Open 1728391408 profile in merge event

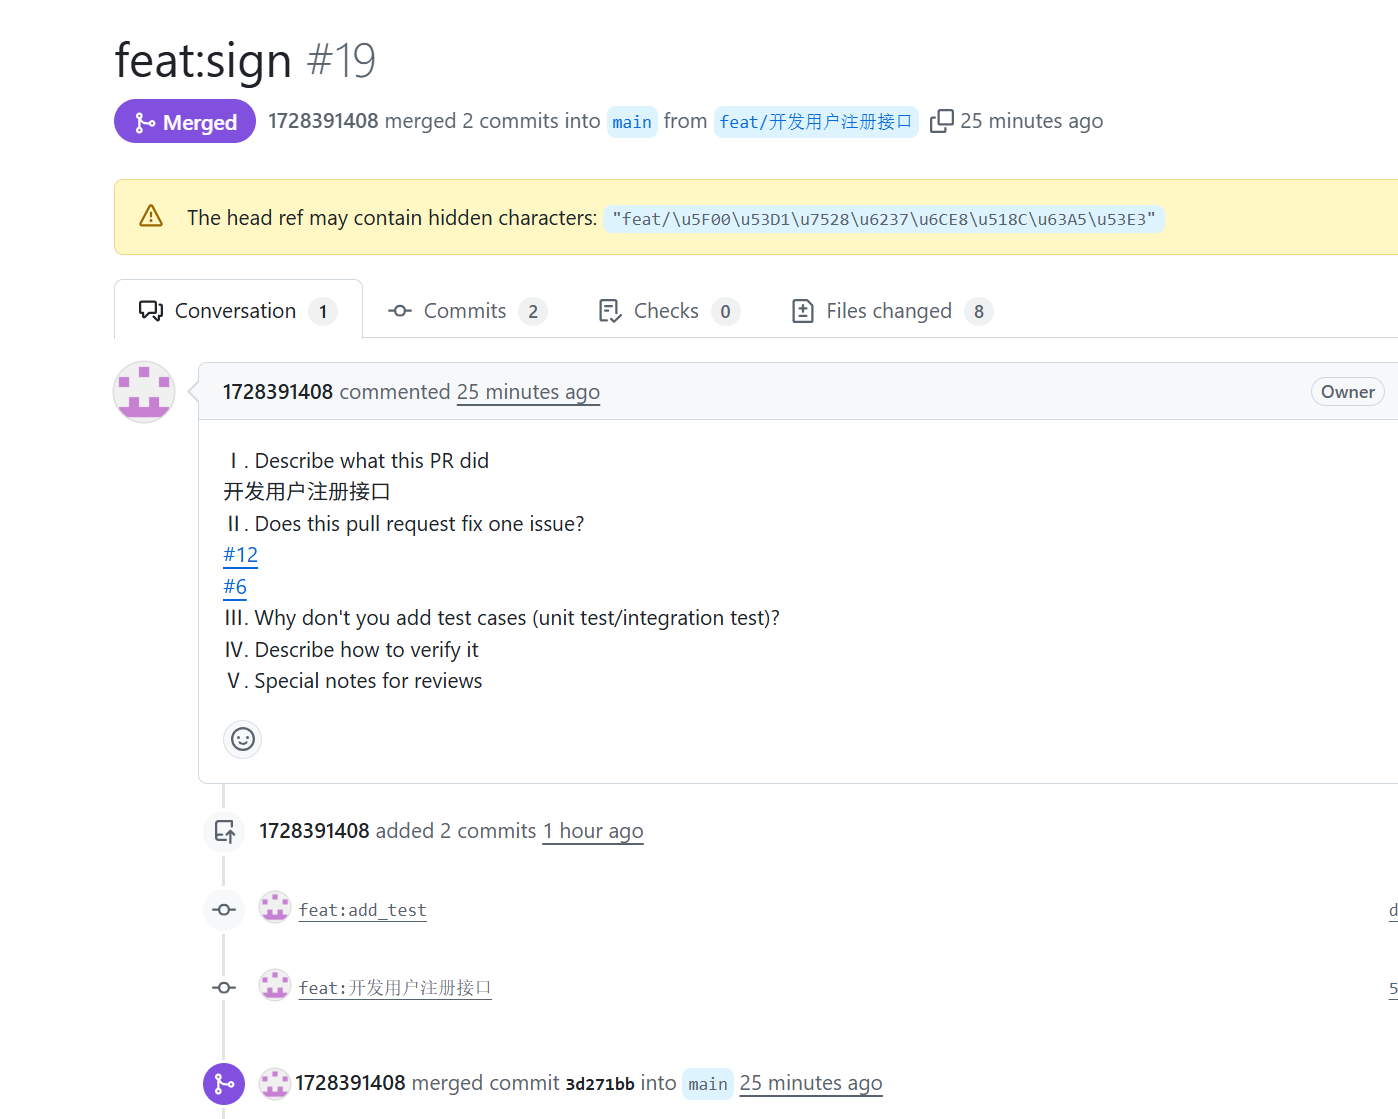(350, 1083)
